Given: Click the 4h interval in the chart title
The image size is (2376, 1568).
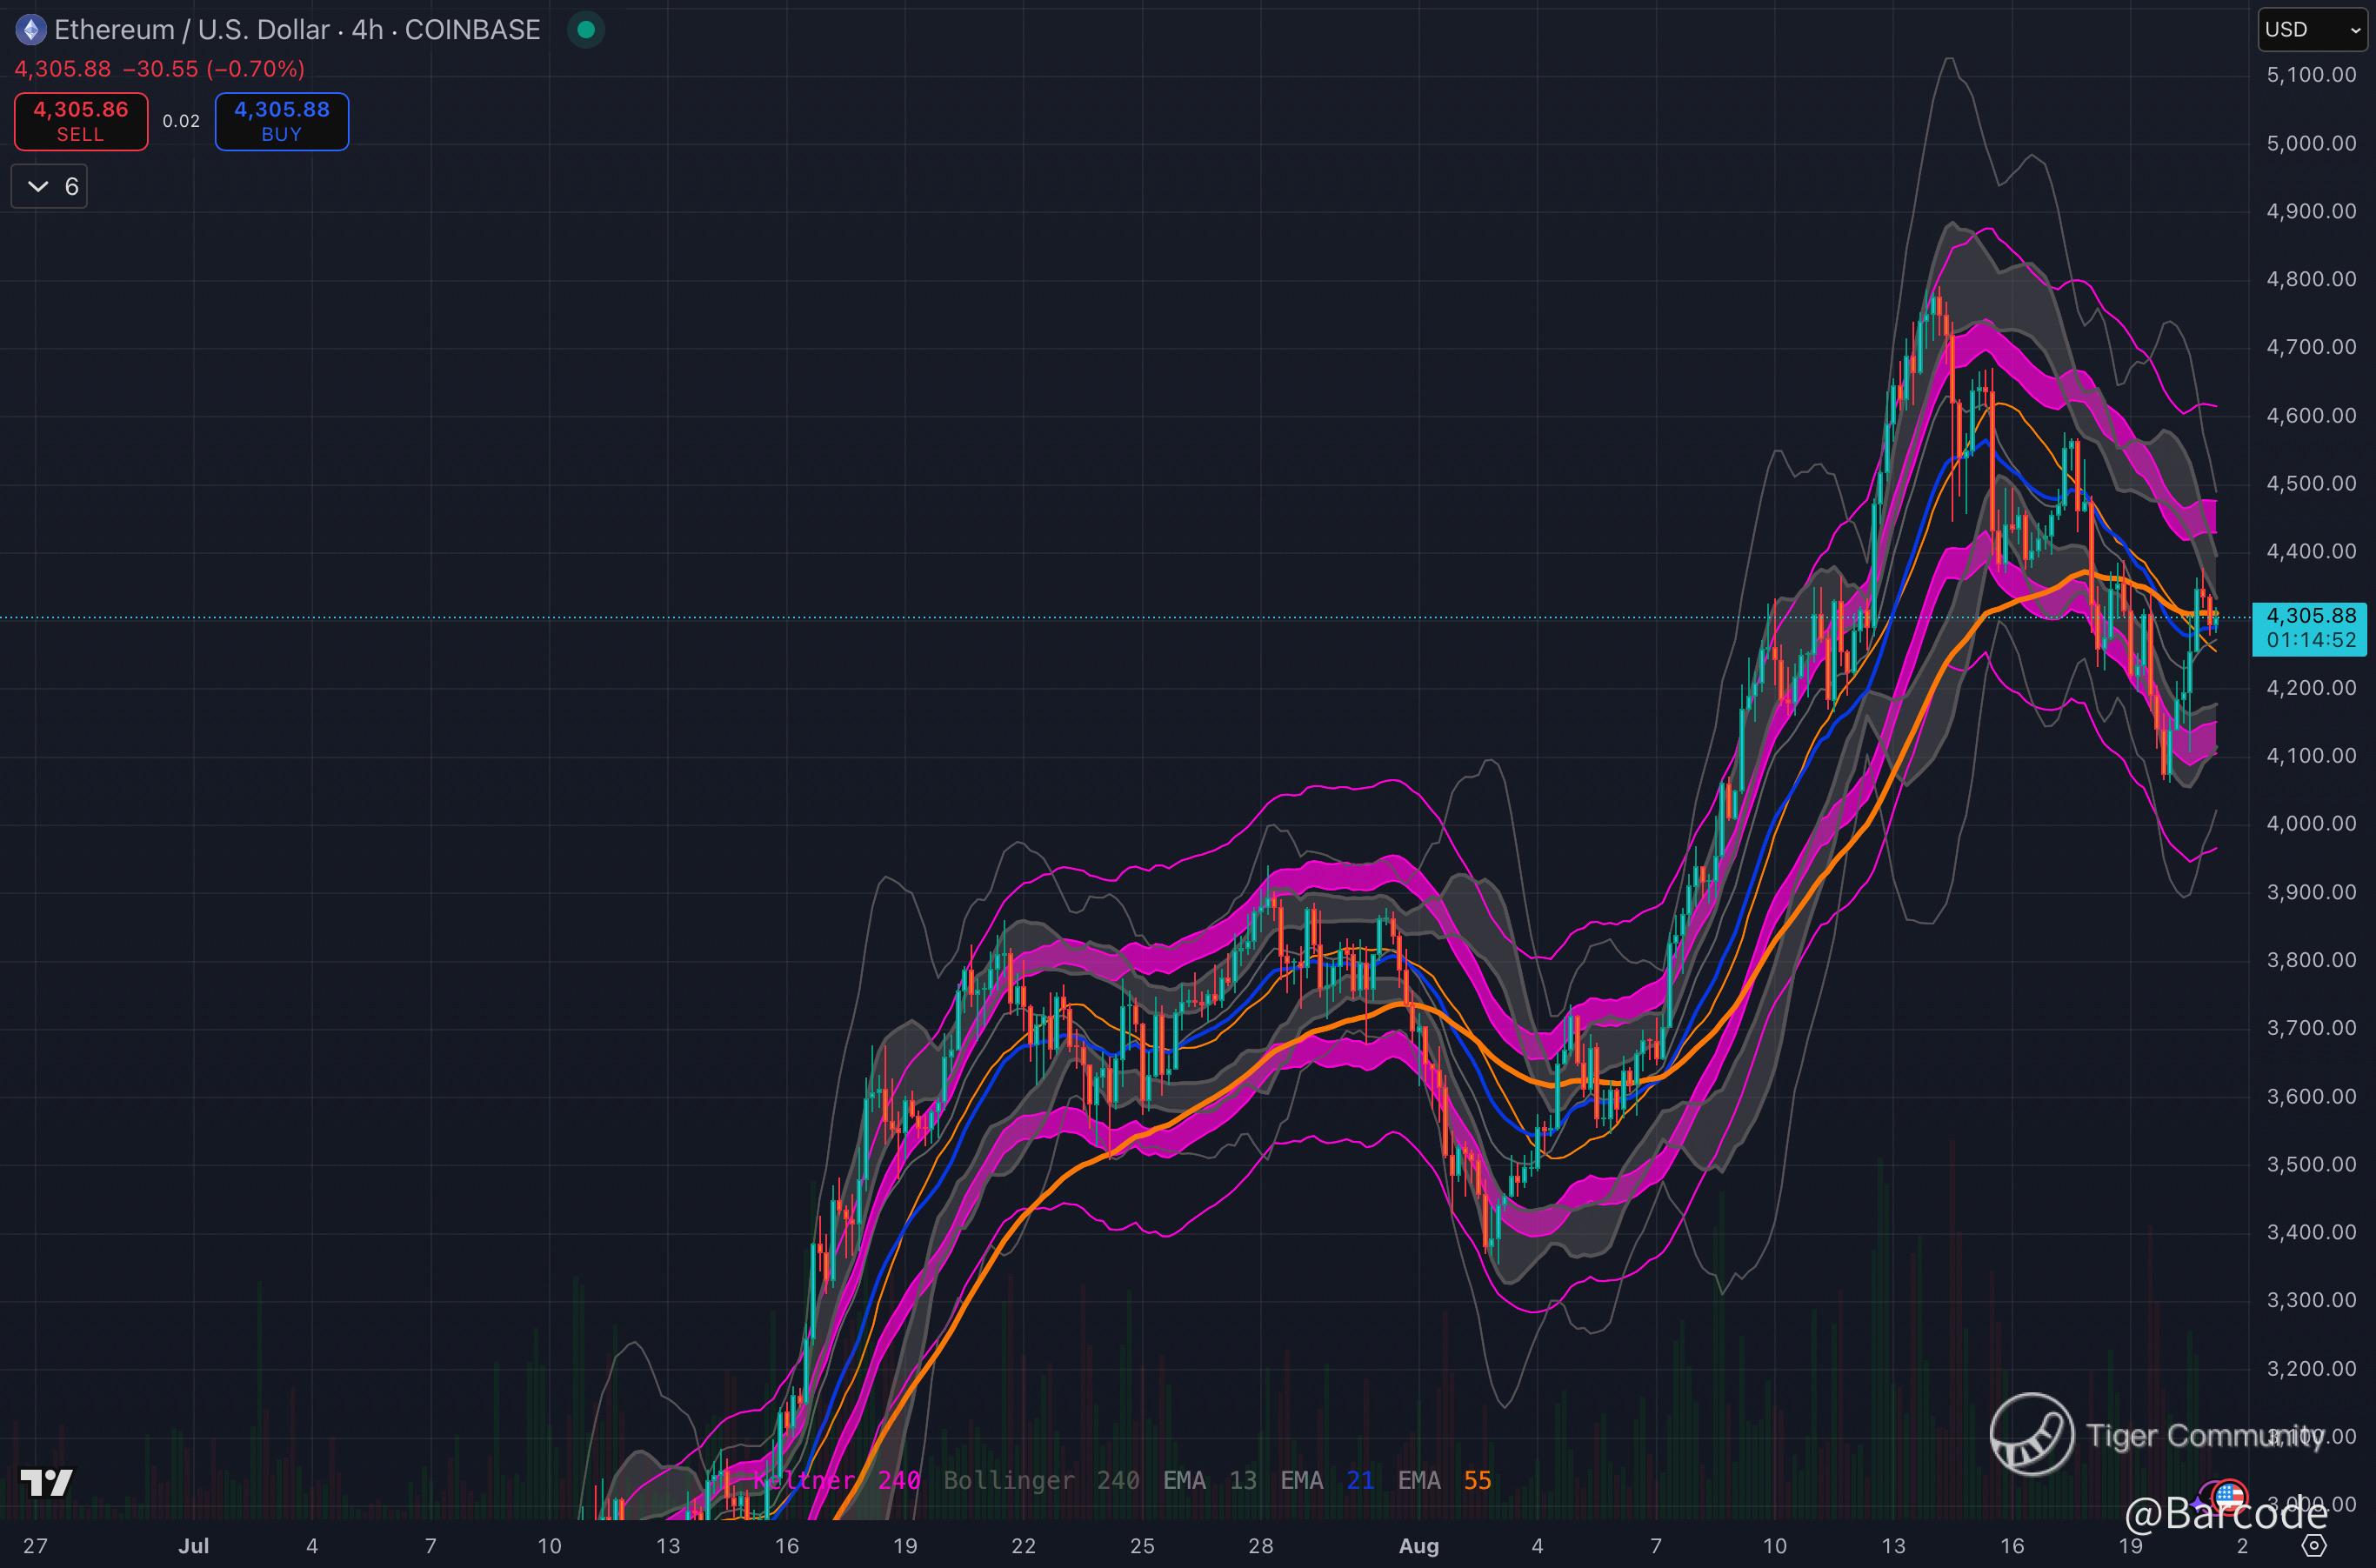Looking at the screenshot, I should tap(367, 30).
